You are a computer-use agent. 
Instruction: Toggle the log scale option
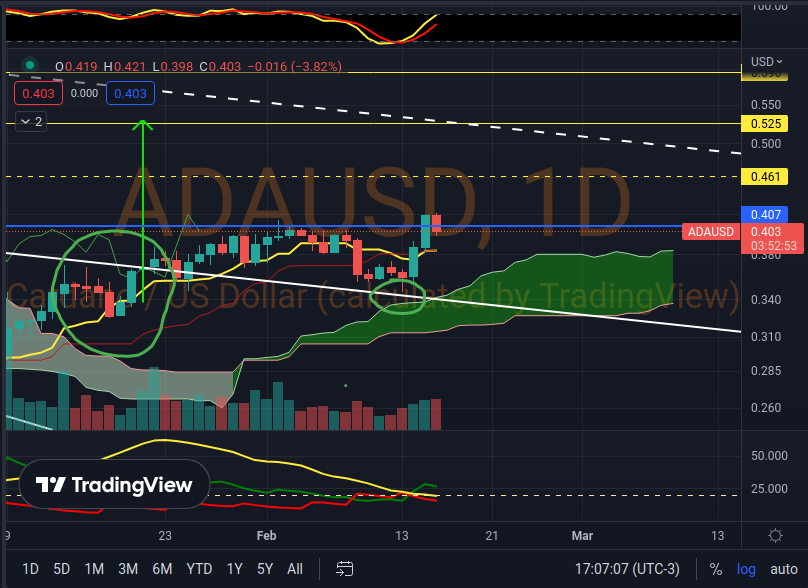[746, 569]
